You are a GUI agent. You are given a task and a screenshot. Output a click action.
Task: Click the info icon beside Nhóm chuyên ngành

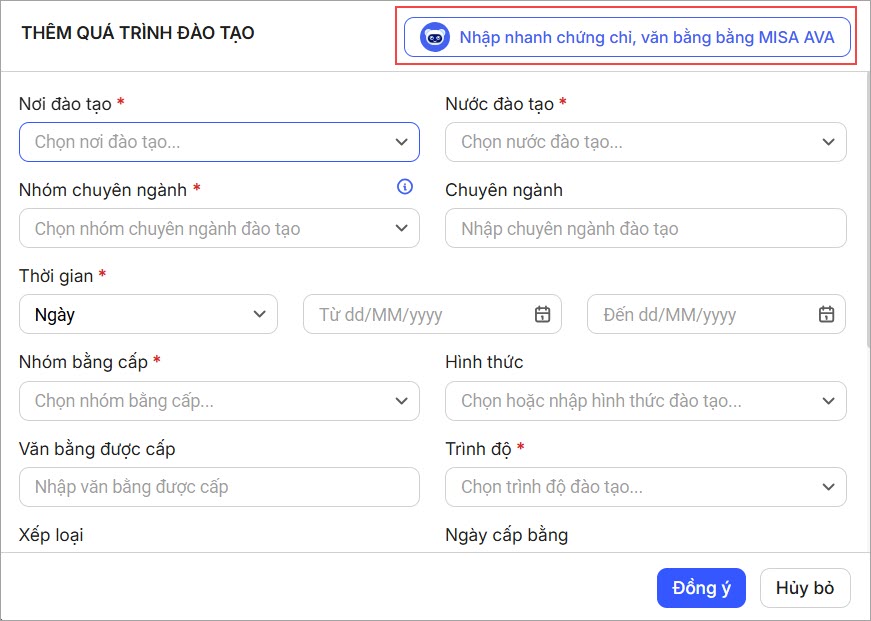(x=405, y=187)
